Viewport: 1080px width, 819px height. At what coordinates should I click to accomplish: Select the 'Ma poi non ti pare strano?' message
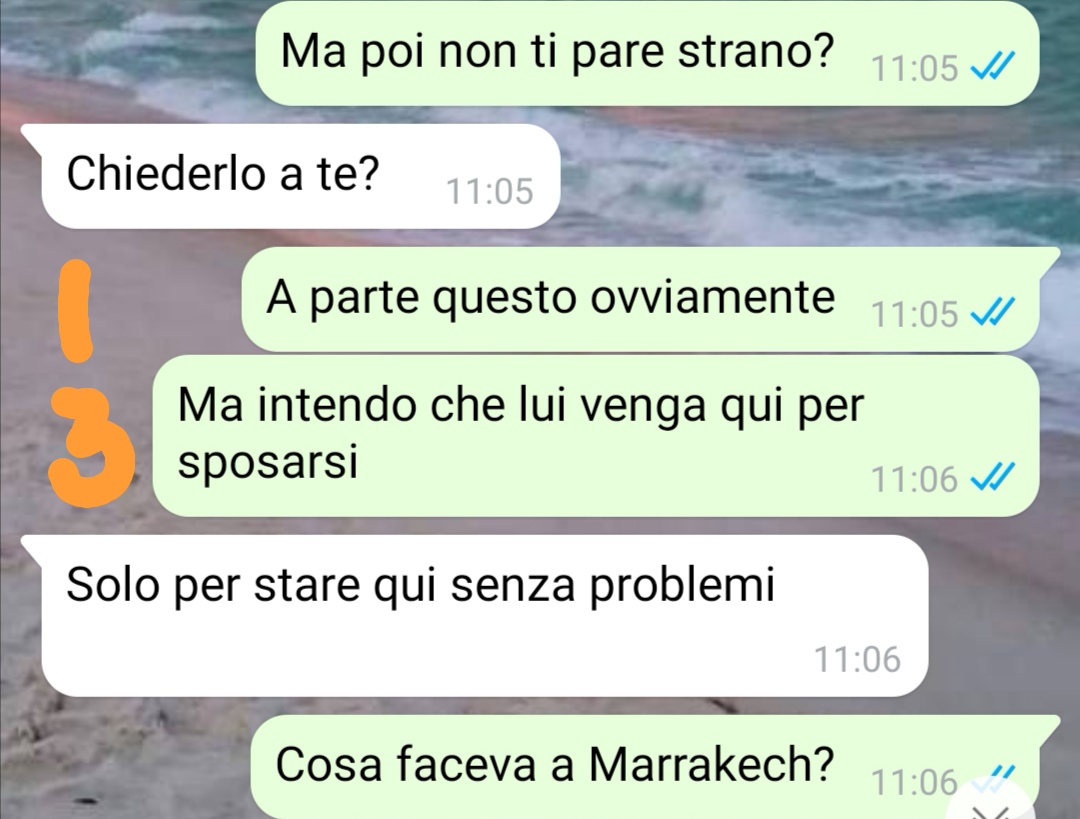647,54
